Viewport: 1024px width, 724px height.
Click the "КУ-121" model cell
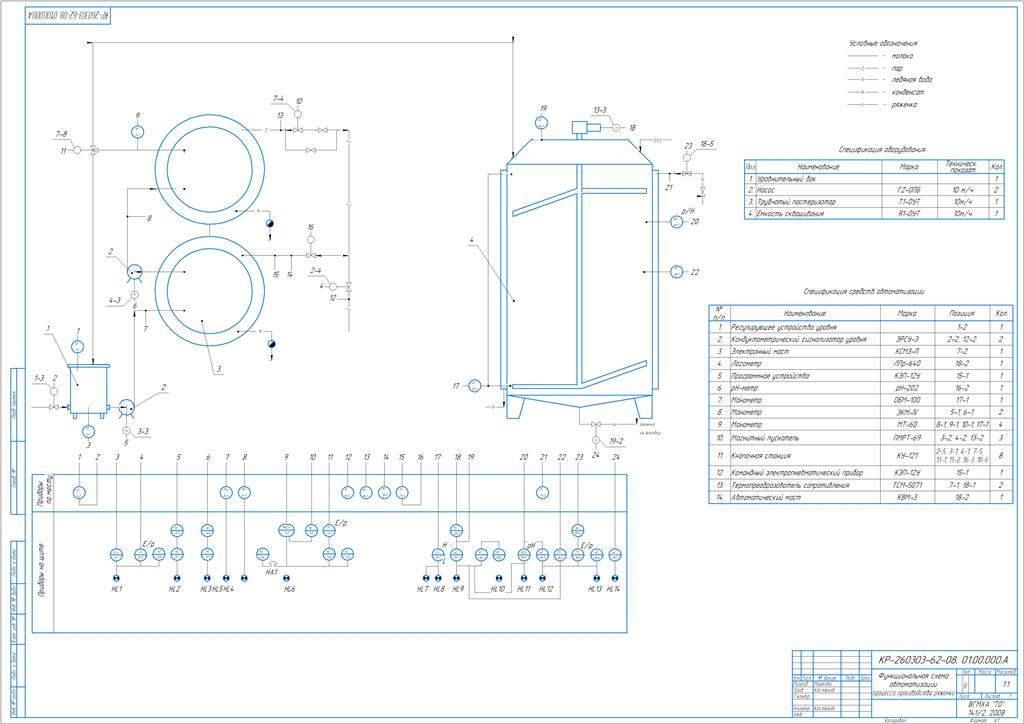[908, 456]
